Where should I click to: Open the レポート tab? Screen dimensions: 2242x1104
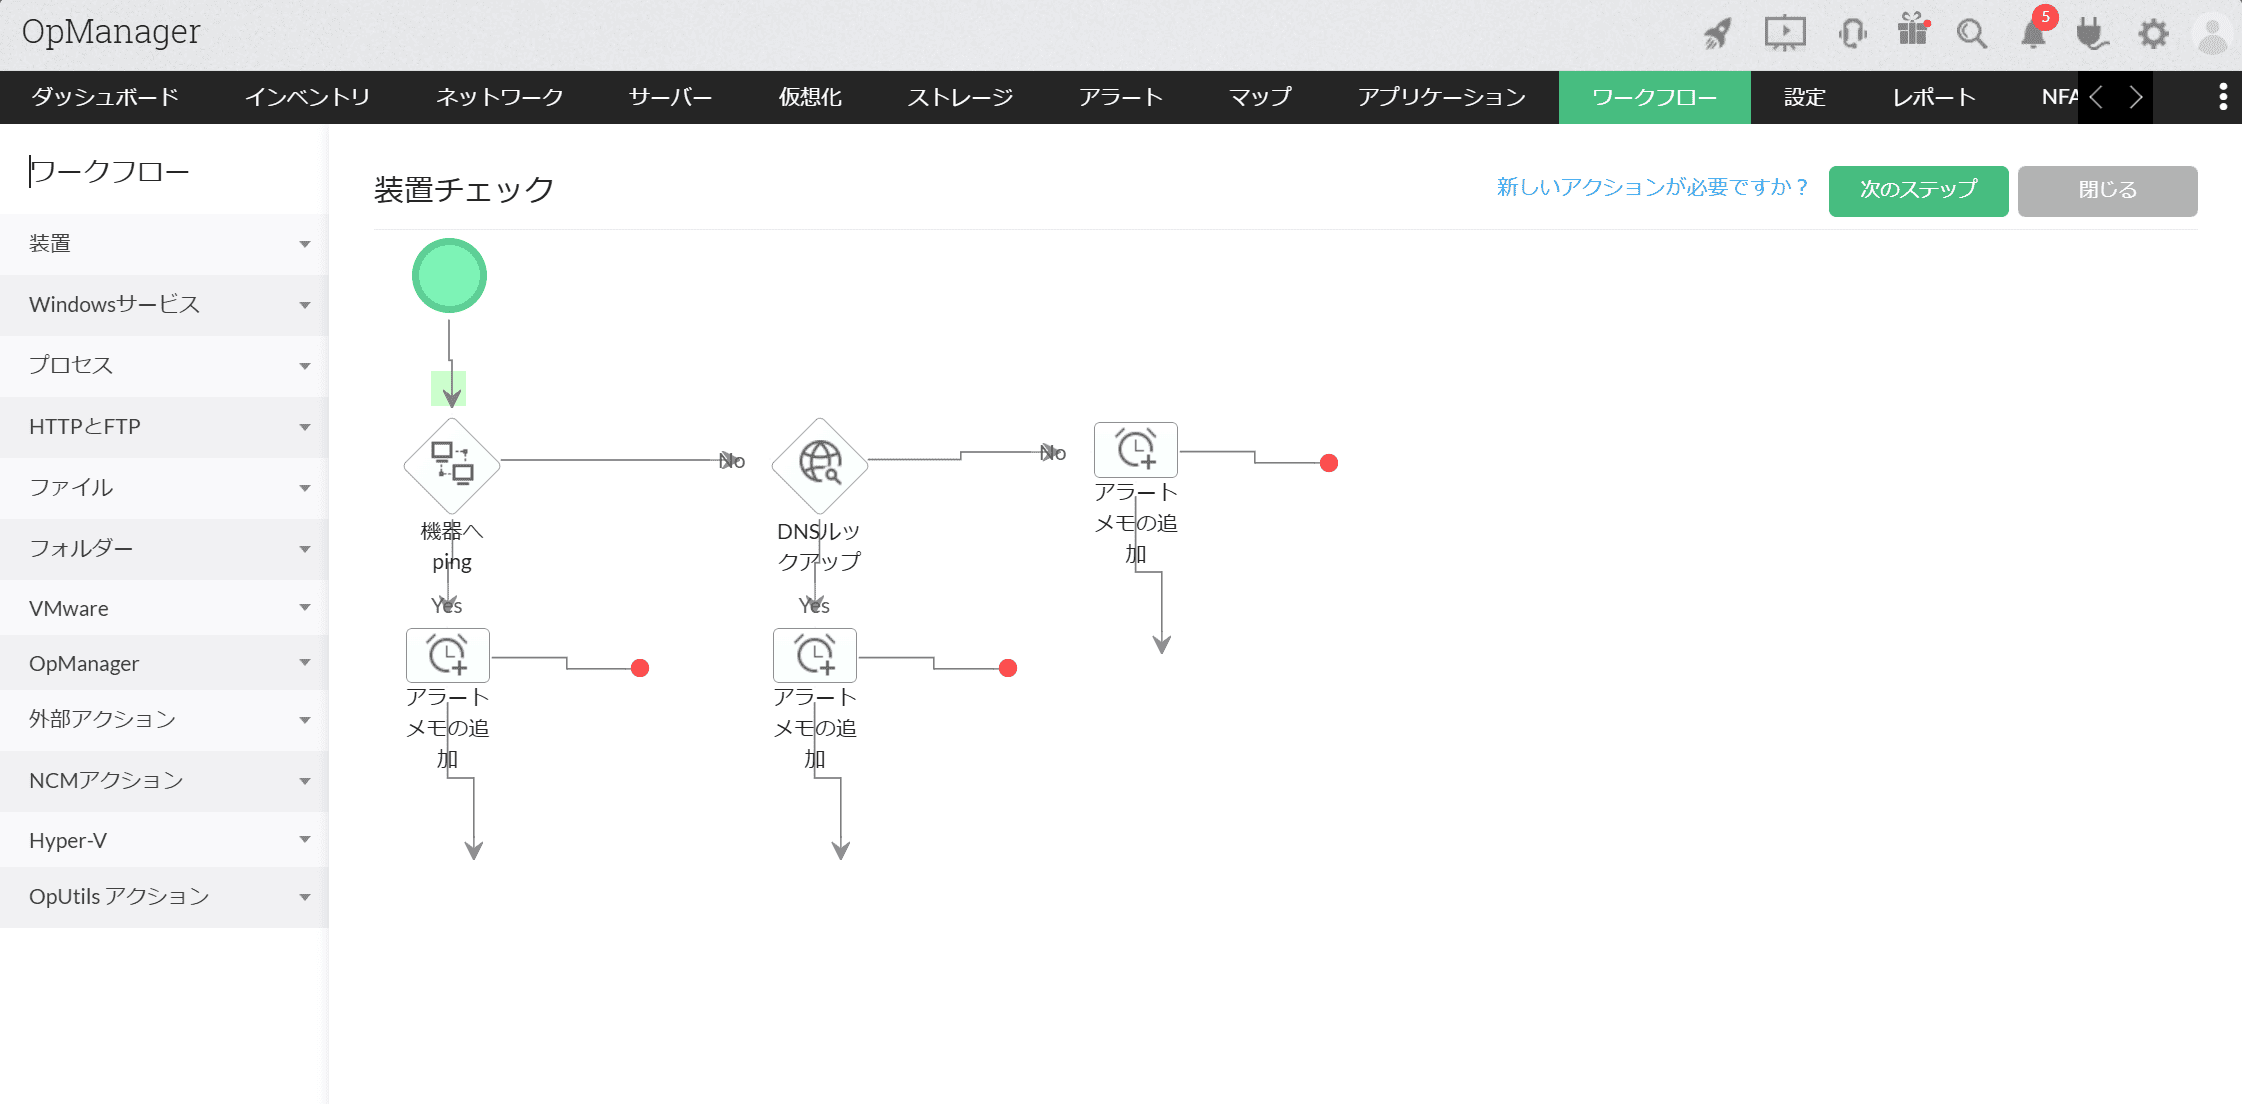[1934, 97]
